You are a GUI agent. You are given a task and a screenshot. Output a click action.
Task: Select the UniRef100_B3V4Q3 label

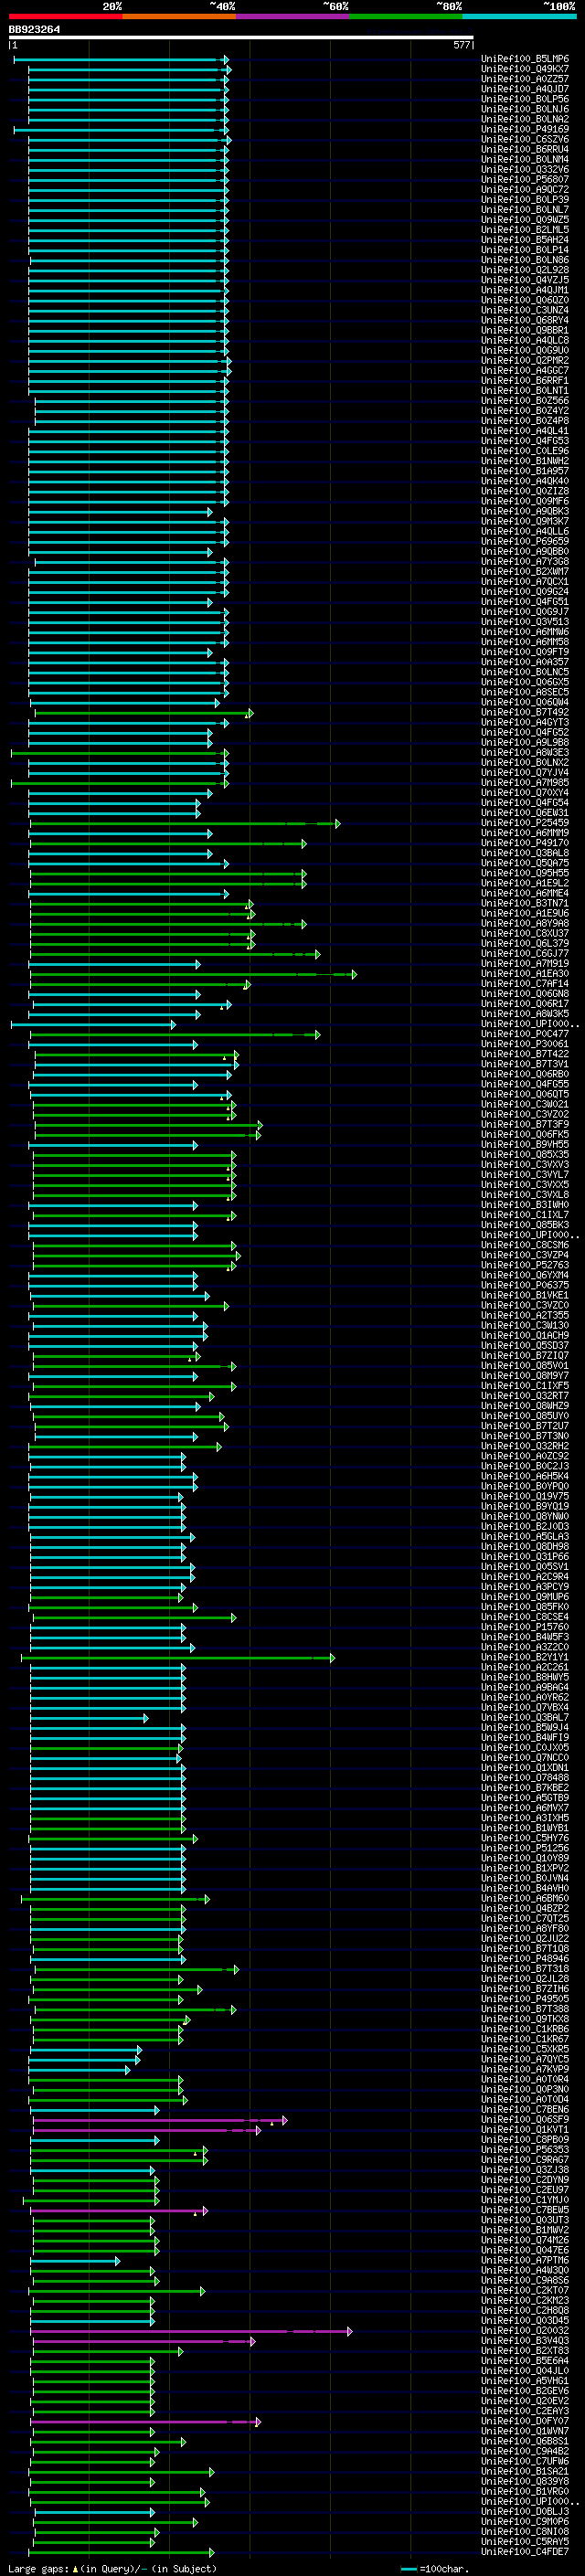(525, 2341)
